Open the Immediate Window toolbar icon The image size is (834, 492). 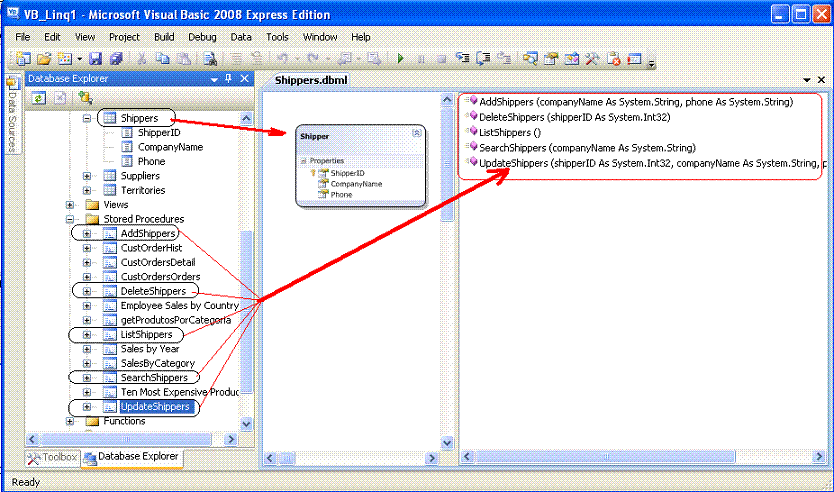(x=634, y=59)
